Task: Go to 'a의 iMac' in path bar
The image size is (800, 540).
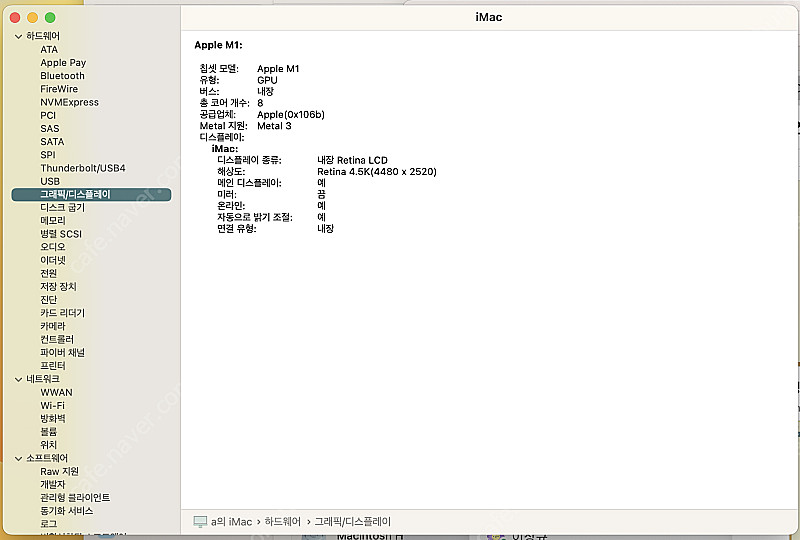Action: (231, 522)
